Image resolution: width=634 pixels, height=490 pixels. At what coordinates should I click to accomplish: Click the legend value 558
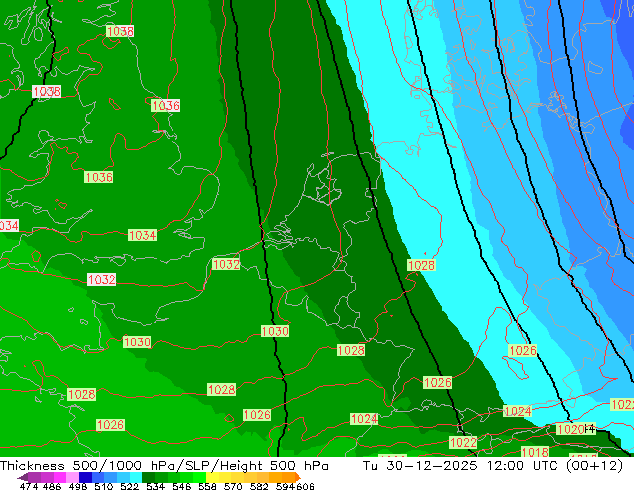click(x=207, y=486)
